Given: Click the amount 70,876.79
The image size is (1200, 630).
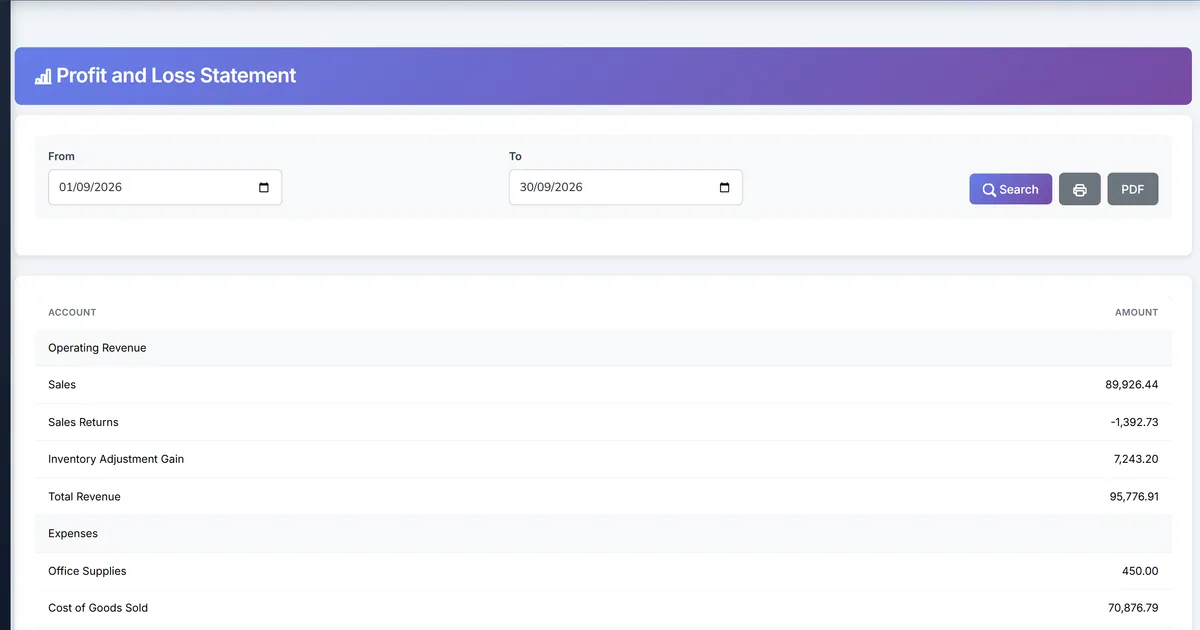Looking at the screenshot, I should [1133, 608].
